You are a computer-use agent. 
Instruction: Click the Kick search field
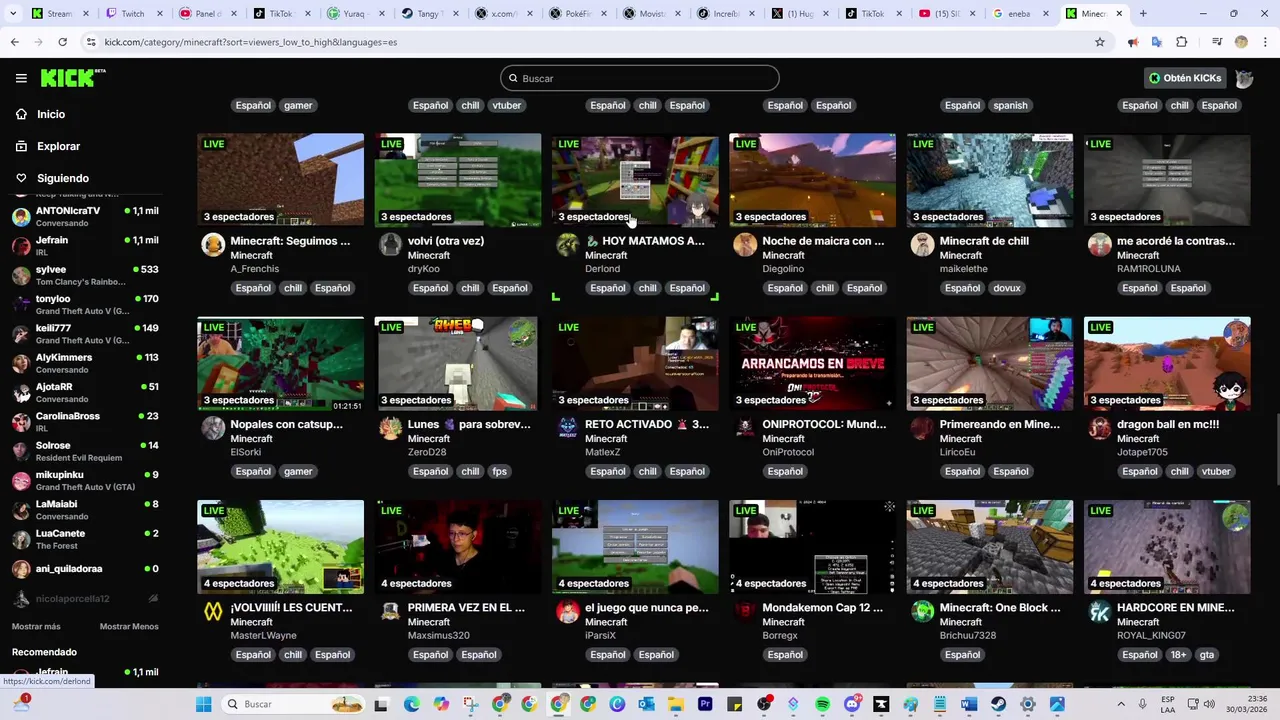pyautogui.click(x=640, y=78)
